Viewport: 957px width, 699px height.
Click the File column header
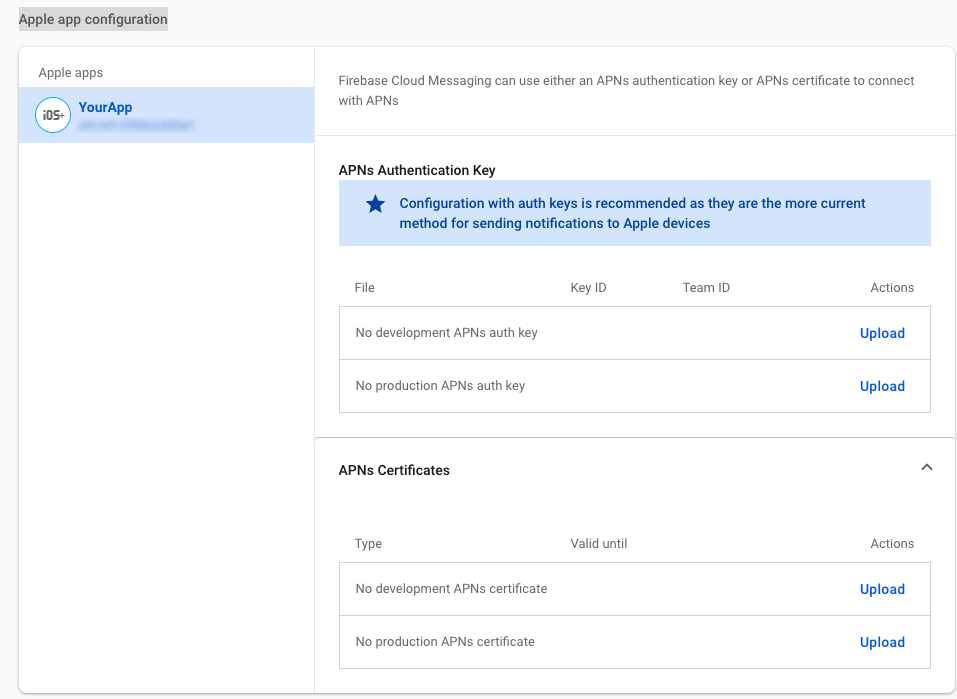coord(364,287)
